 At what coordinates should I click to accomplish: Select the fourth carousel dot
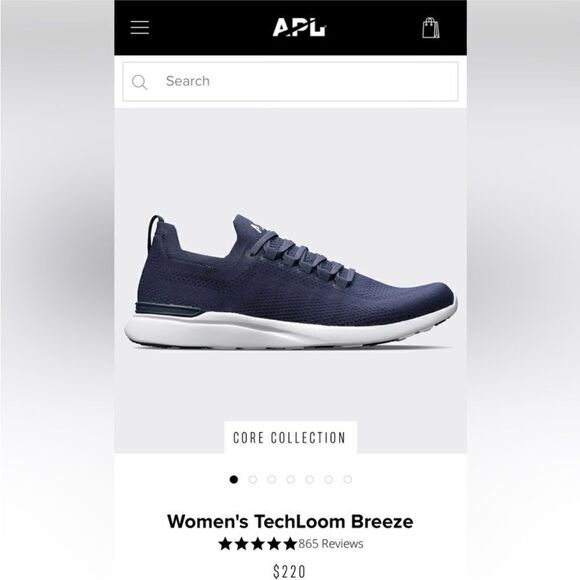(291, 479)
